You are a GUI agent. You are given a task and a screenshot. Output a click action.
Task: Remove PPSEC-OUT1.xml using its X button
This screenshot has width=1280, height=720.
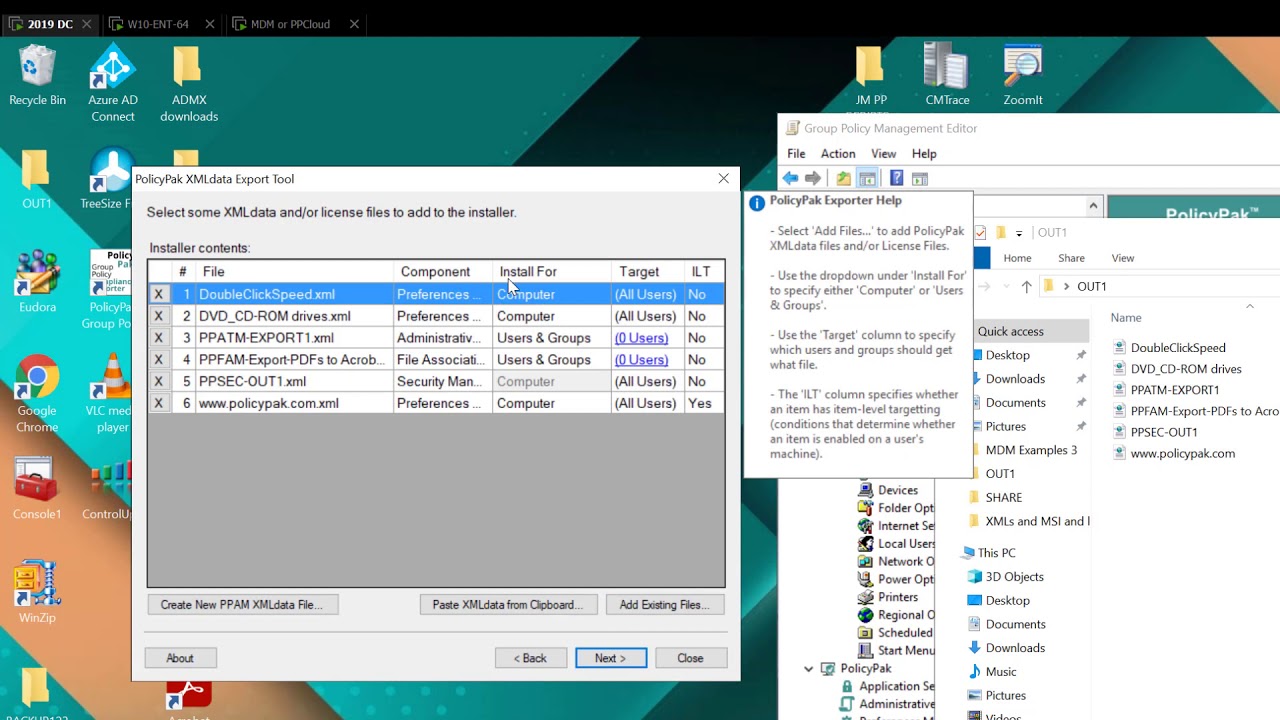[x=158, y=381]
